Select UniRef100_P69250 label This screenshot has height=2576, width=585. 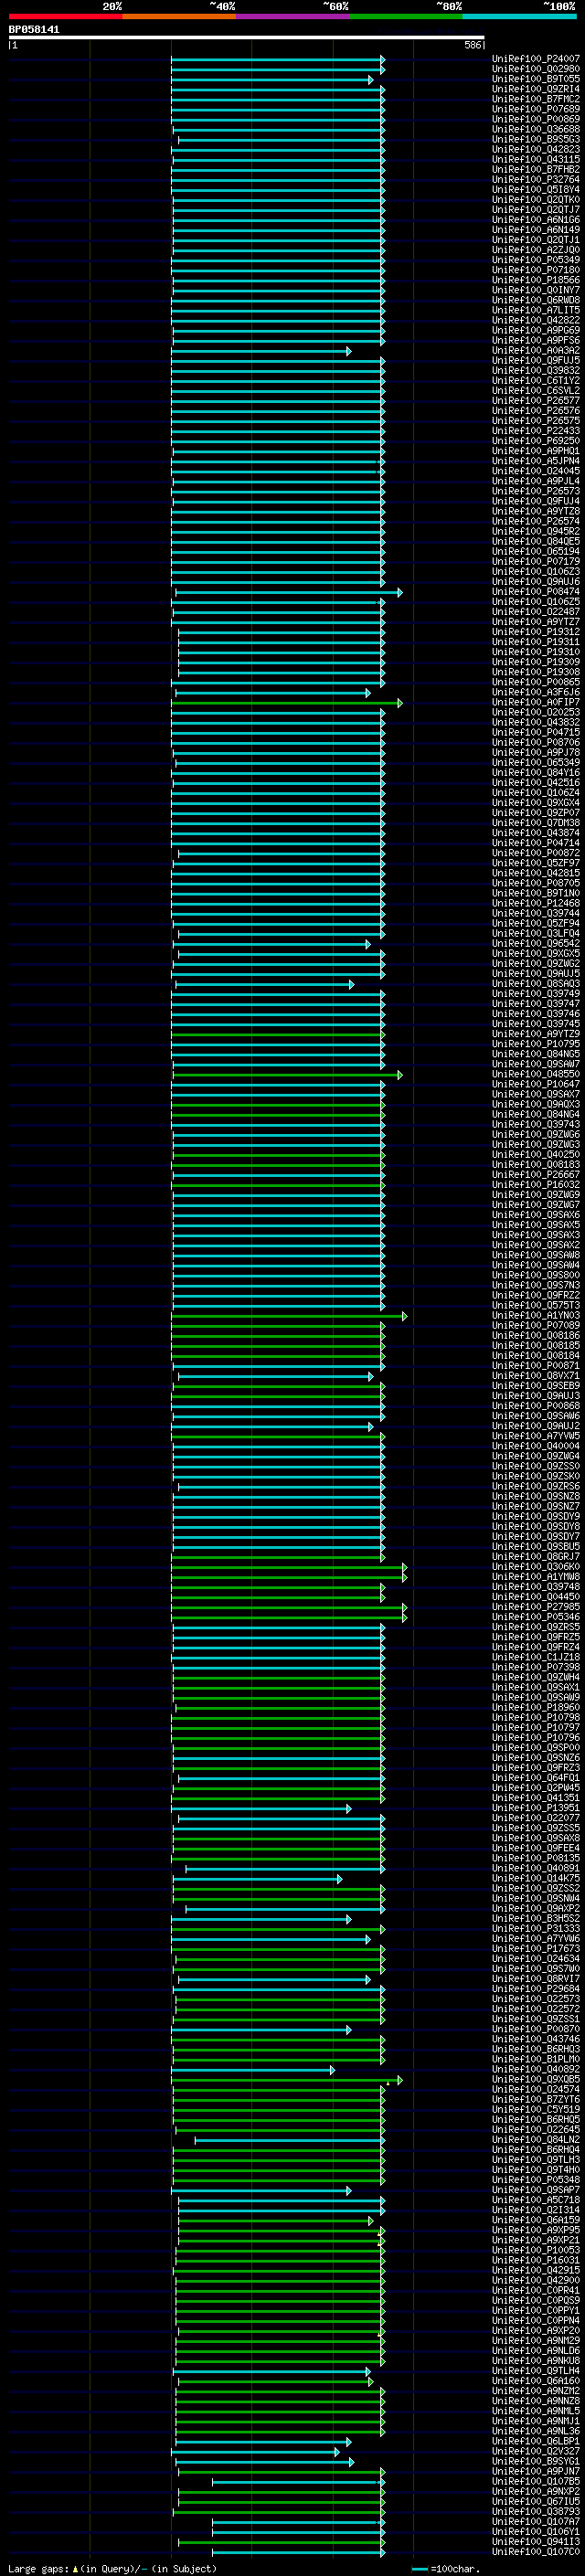(536, 441)
